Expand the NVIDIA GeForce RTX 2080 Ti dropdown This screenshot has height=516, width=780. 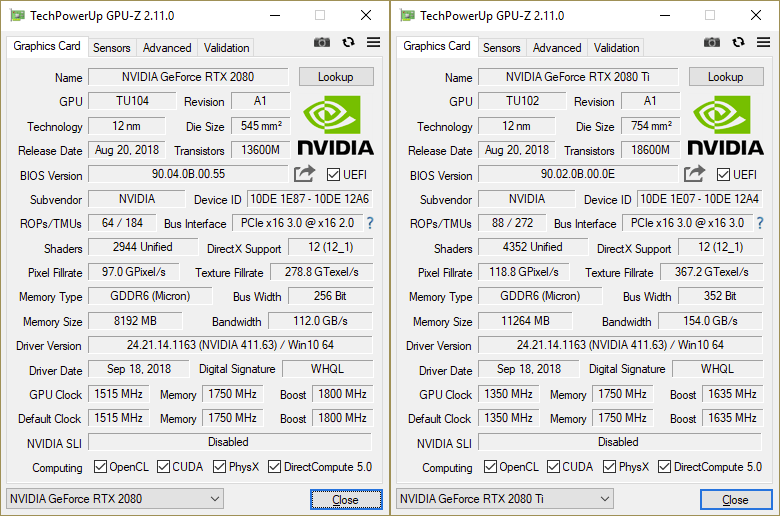click(x=505, y=499)
